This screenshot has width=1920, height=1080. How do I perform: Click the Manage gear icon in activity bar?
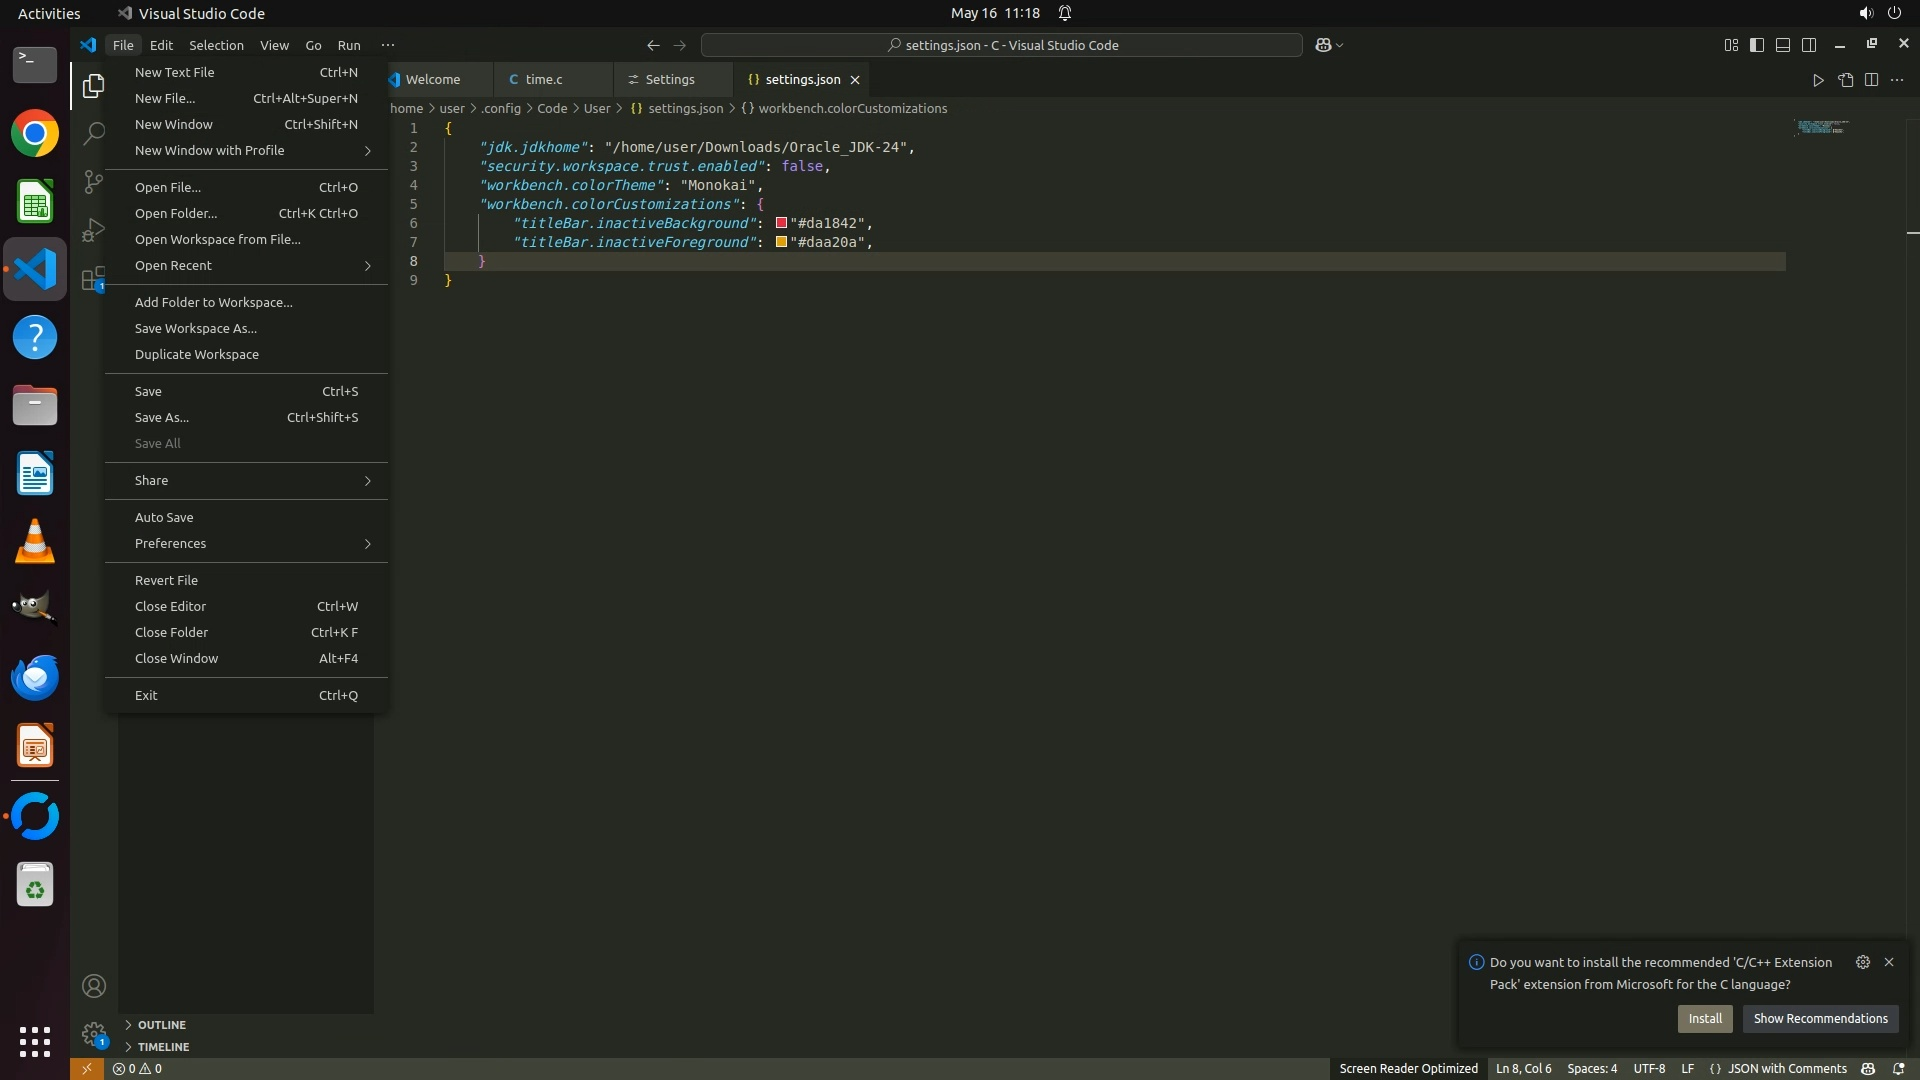pos(94,1033)
